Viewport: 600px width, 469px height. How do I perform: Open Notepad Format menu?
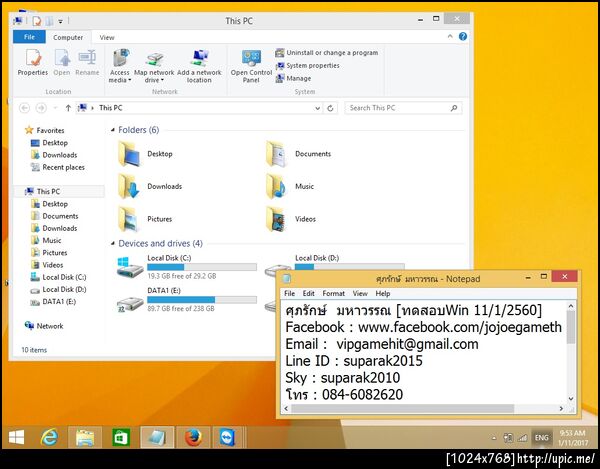[x=333, y=293]
